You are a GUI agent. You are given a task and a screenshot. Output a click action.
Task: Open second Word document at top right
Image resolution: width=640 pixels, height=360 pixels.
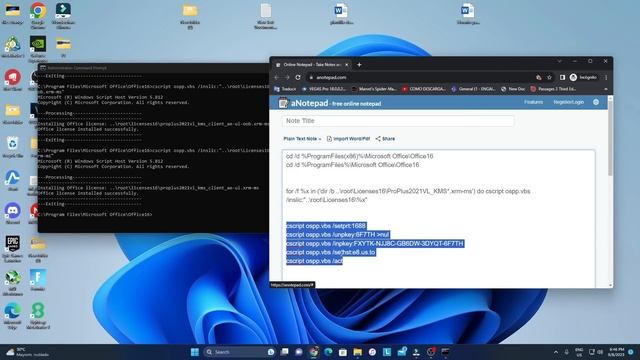468,14
